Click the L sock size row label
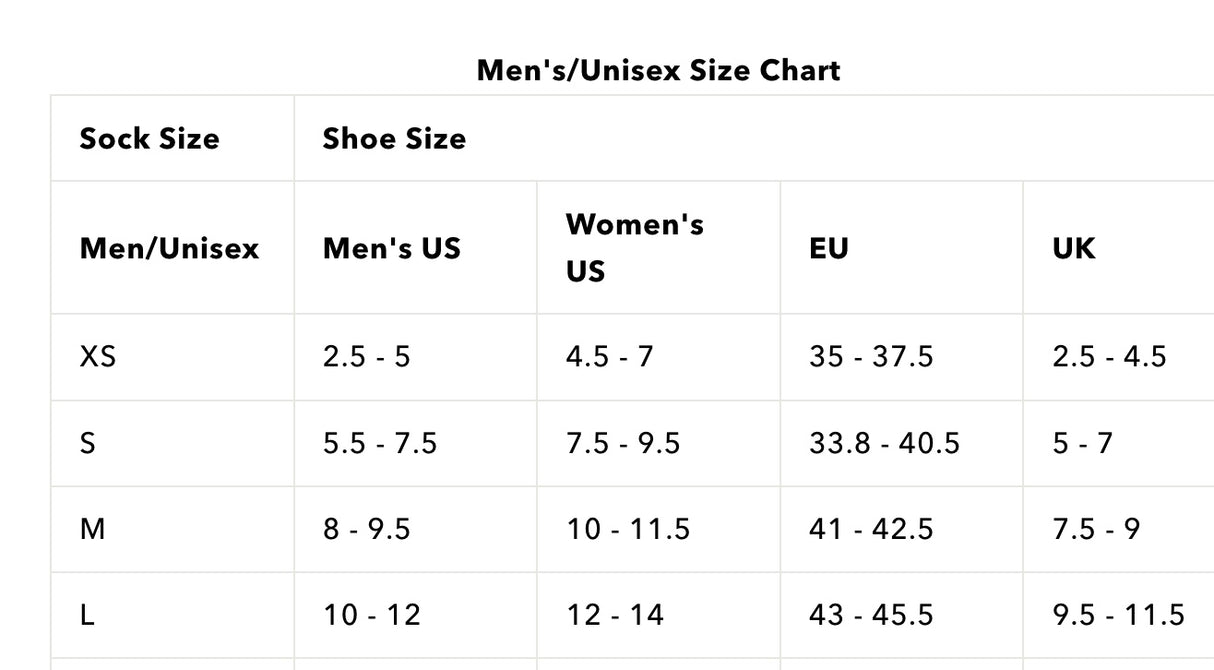The height and width of the screenshot is (670, 1214). [87, 615]
